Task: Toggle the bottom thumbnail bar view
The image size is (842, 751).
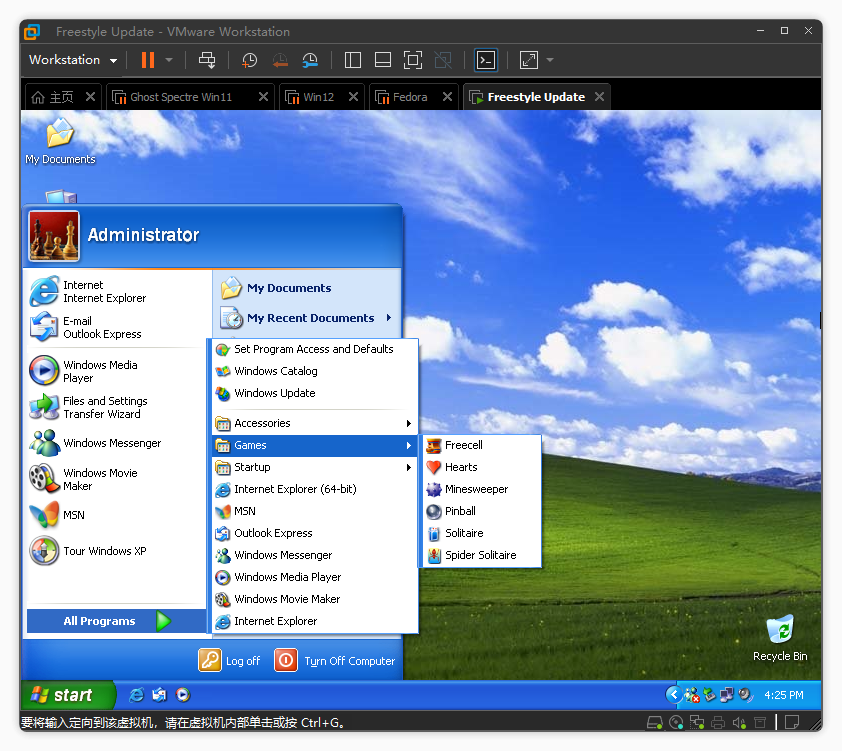Action: click(x=382, y=60)
